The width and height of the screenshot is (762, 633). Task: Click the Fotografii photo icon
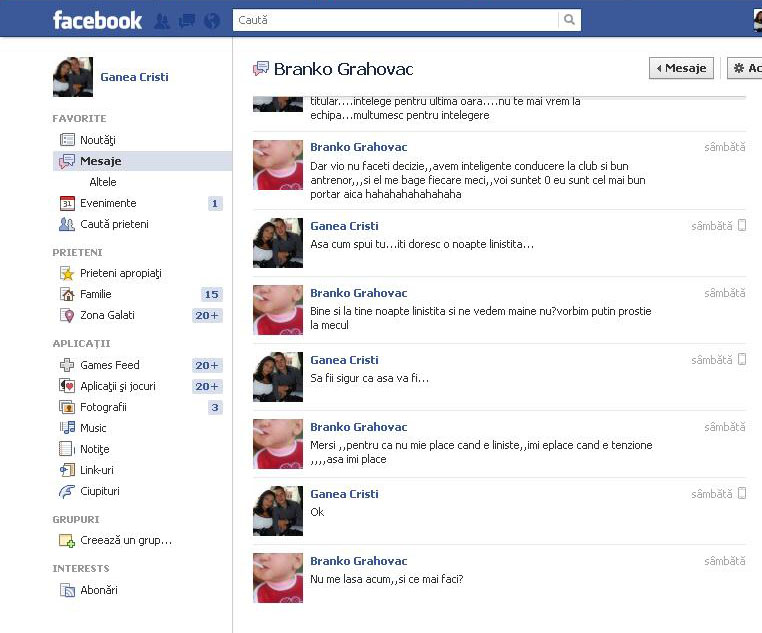pyautogui.click(x=67, y=407)
